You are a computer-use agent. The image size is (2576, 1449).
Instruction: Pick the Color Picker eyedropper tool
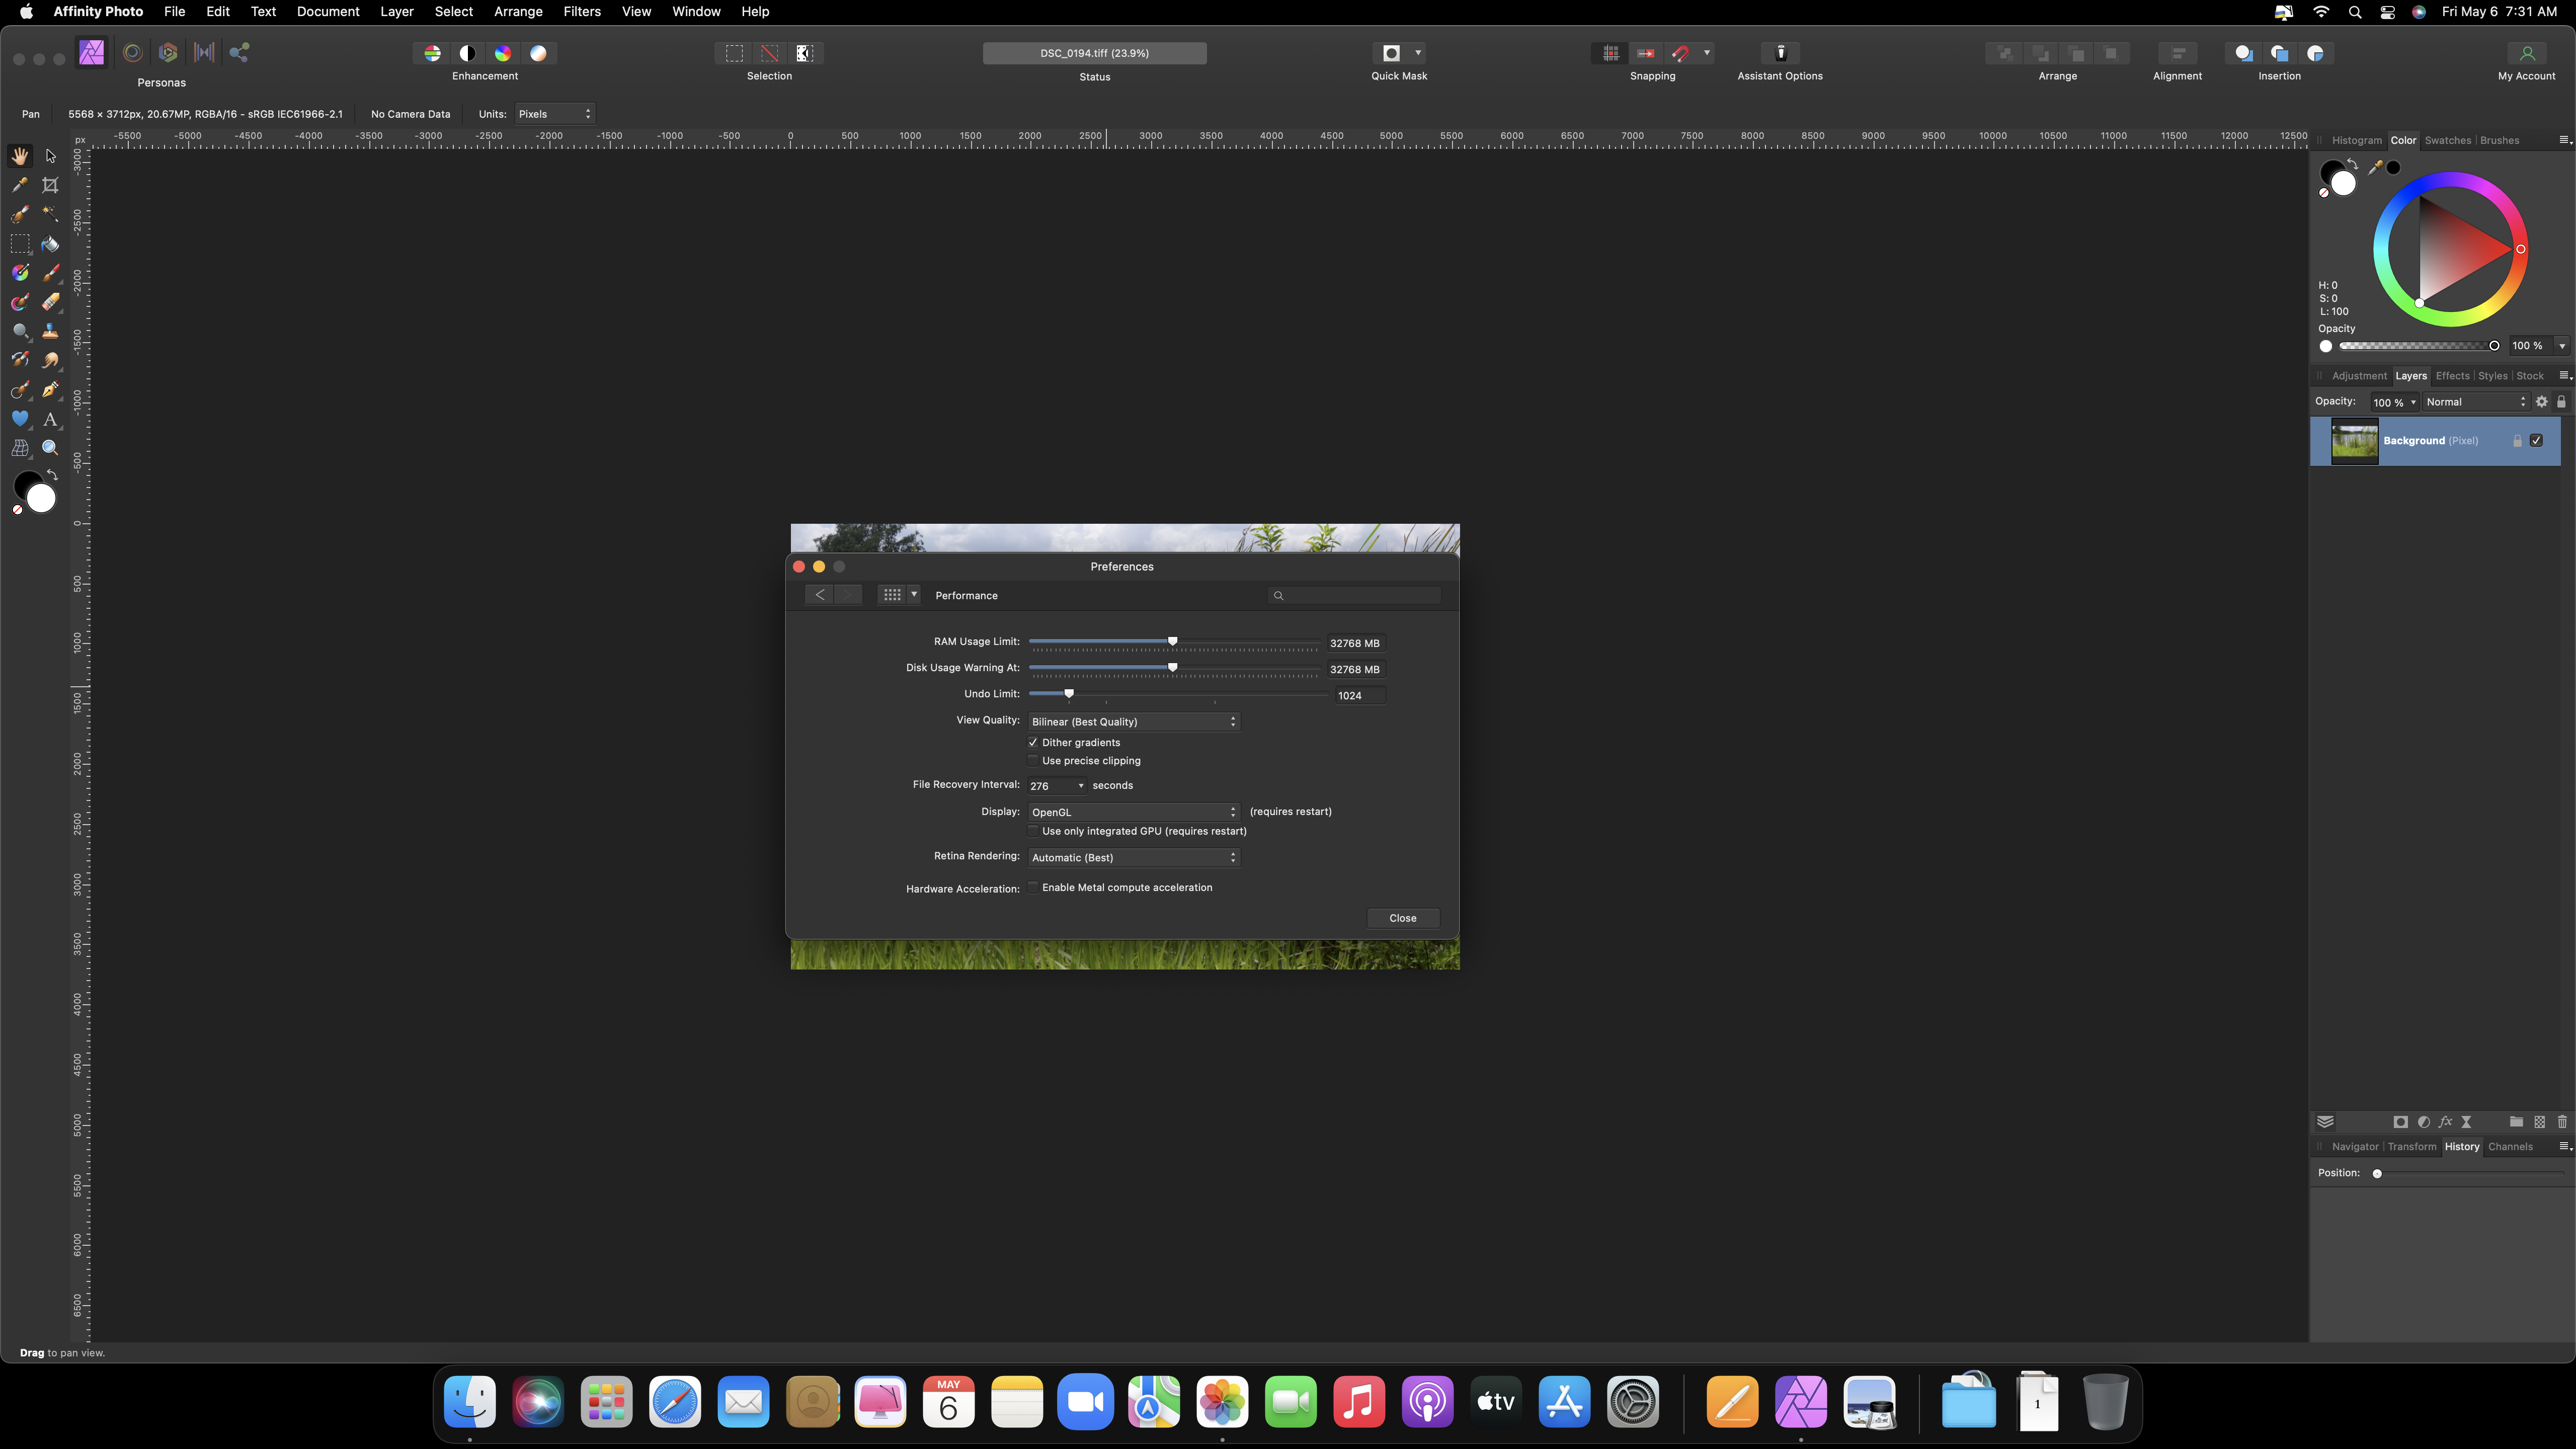tap(20, 185)
